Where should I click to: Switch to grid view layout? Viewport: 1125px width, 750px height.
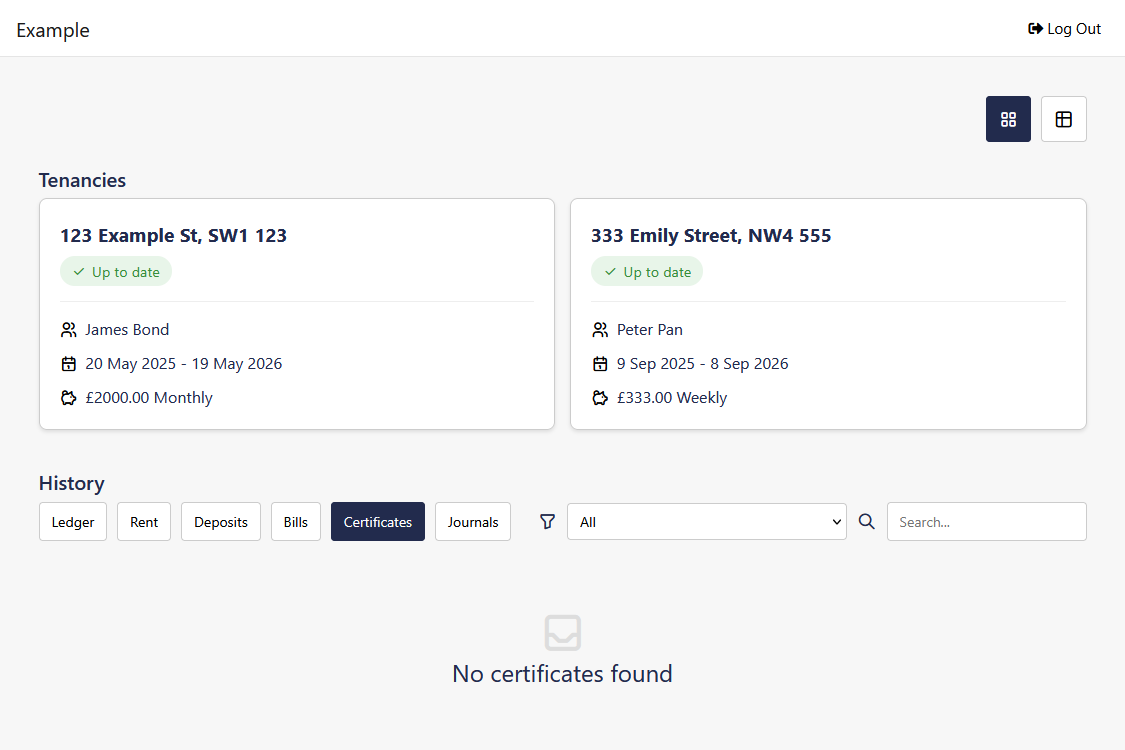click(x=1008, y=119)
